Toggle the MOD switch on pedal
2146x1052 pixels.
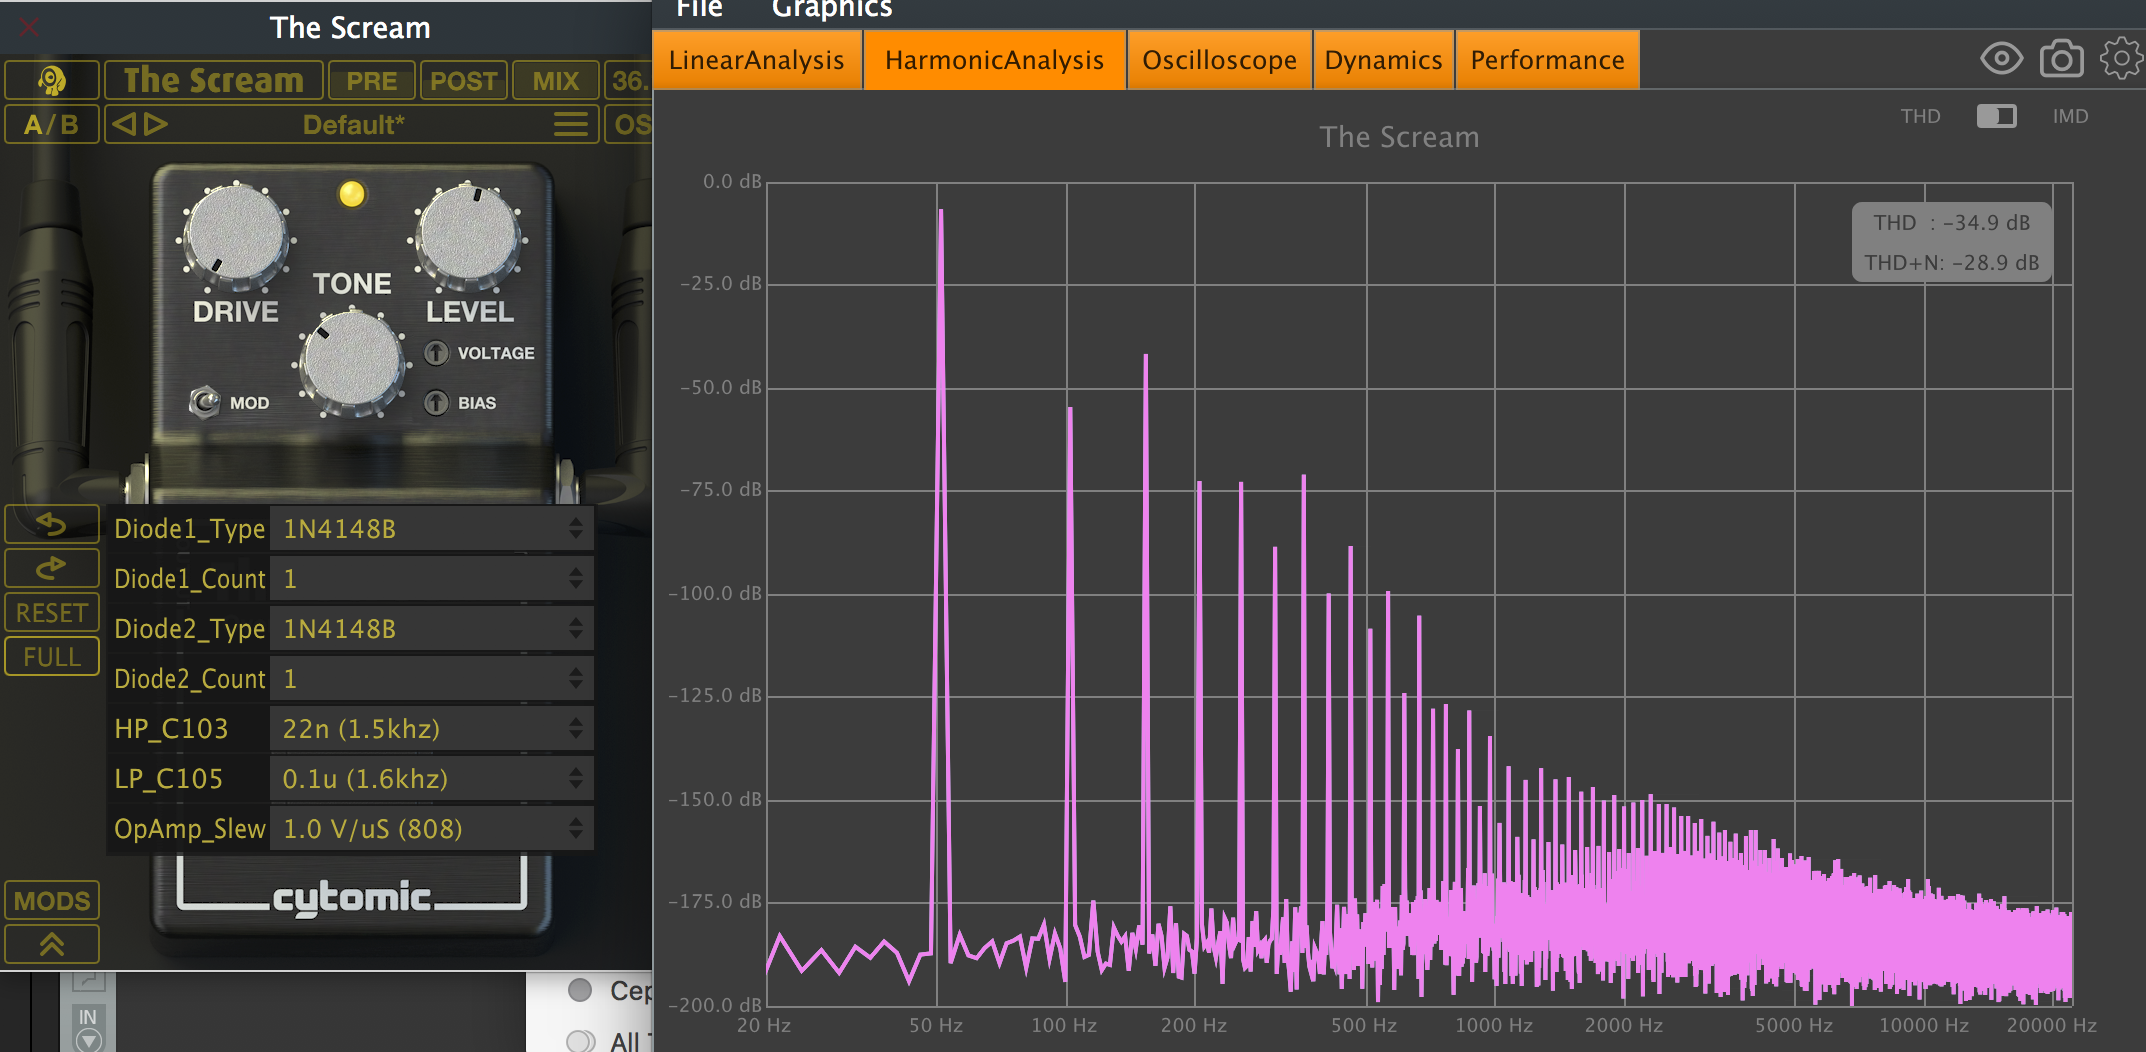pos(205,402)
